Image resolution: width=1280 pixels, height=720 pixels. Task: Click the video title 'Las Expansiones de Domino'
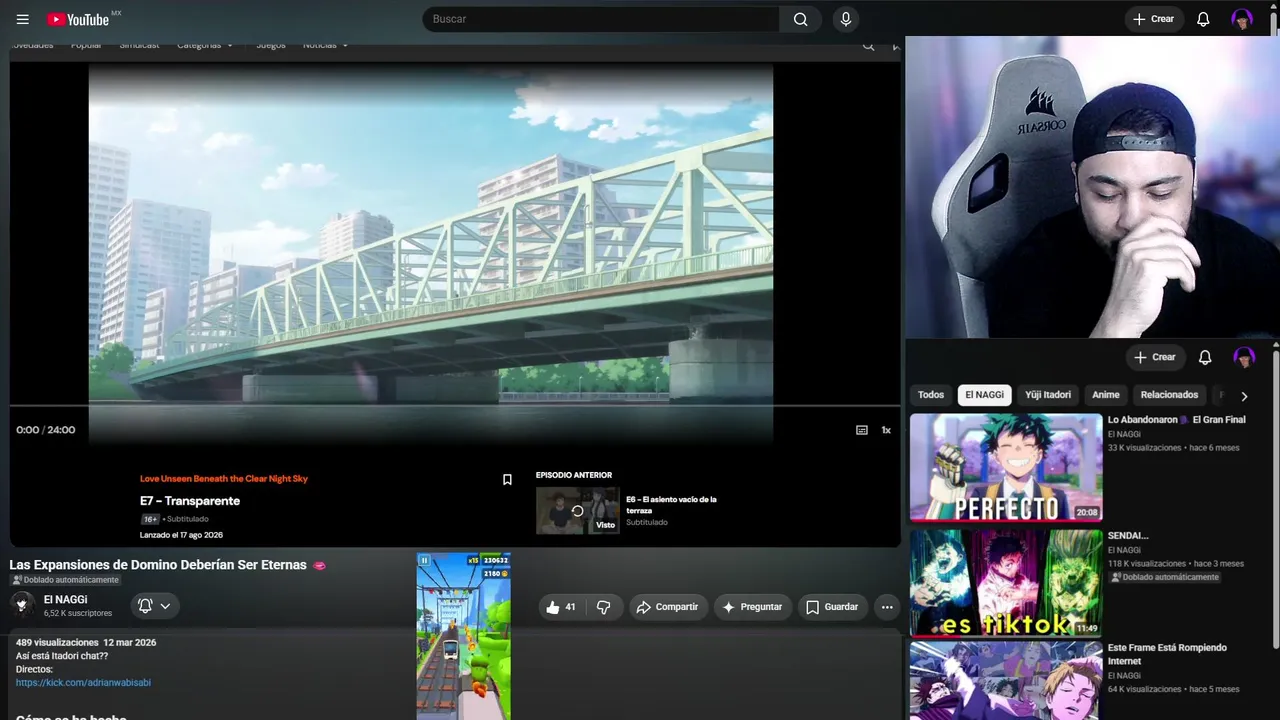(x=158, y=565)
